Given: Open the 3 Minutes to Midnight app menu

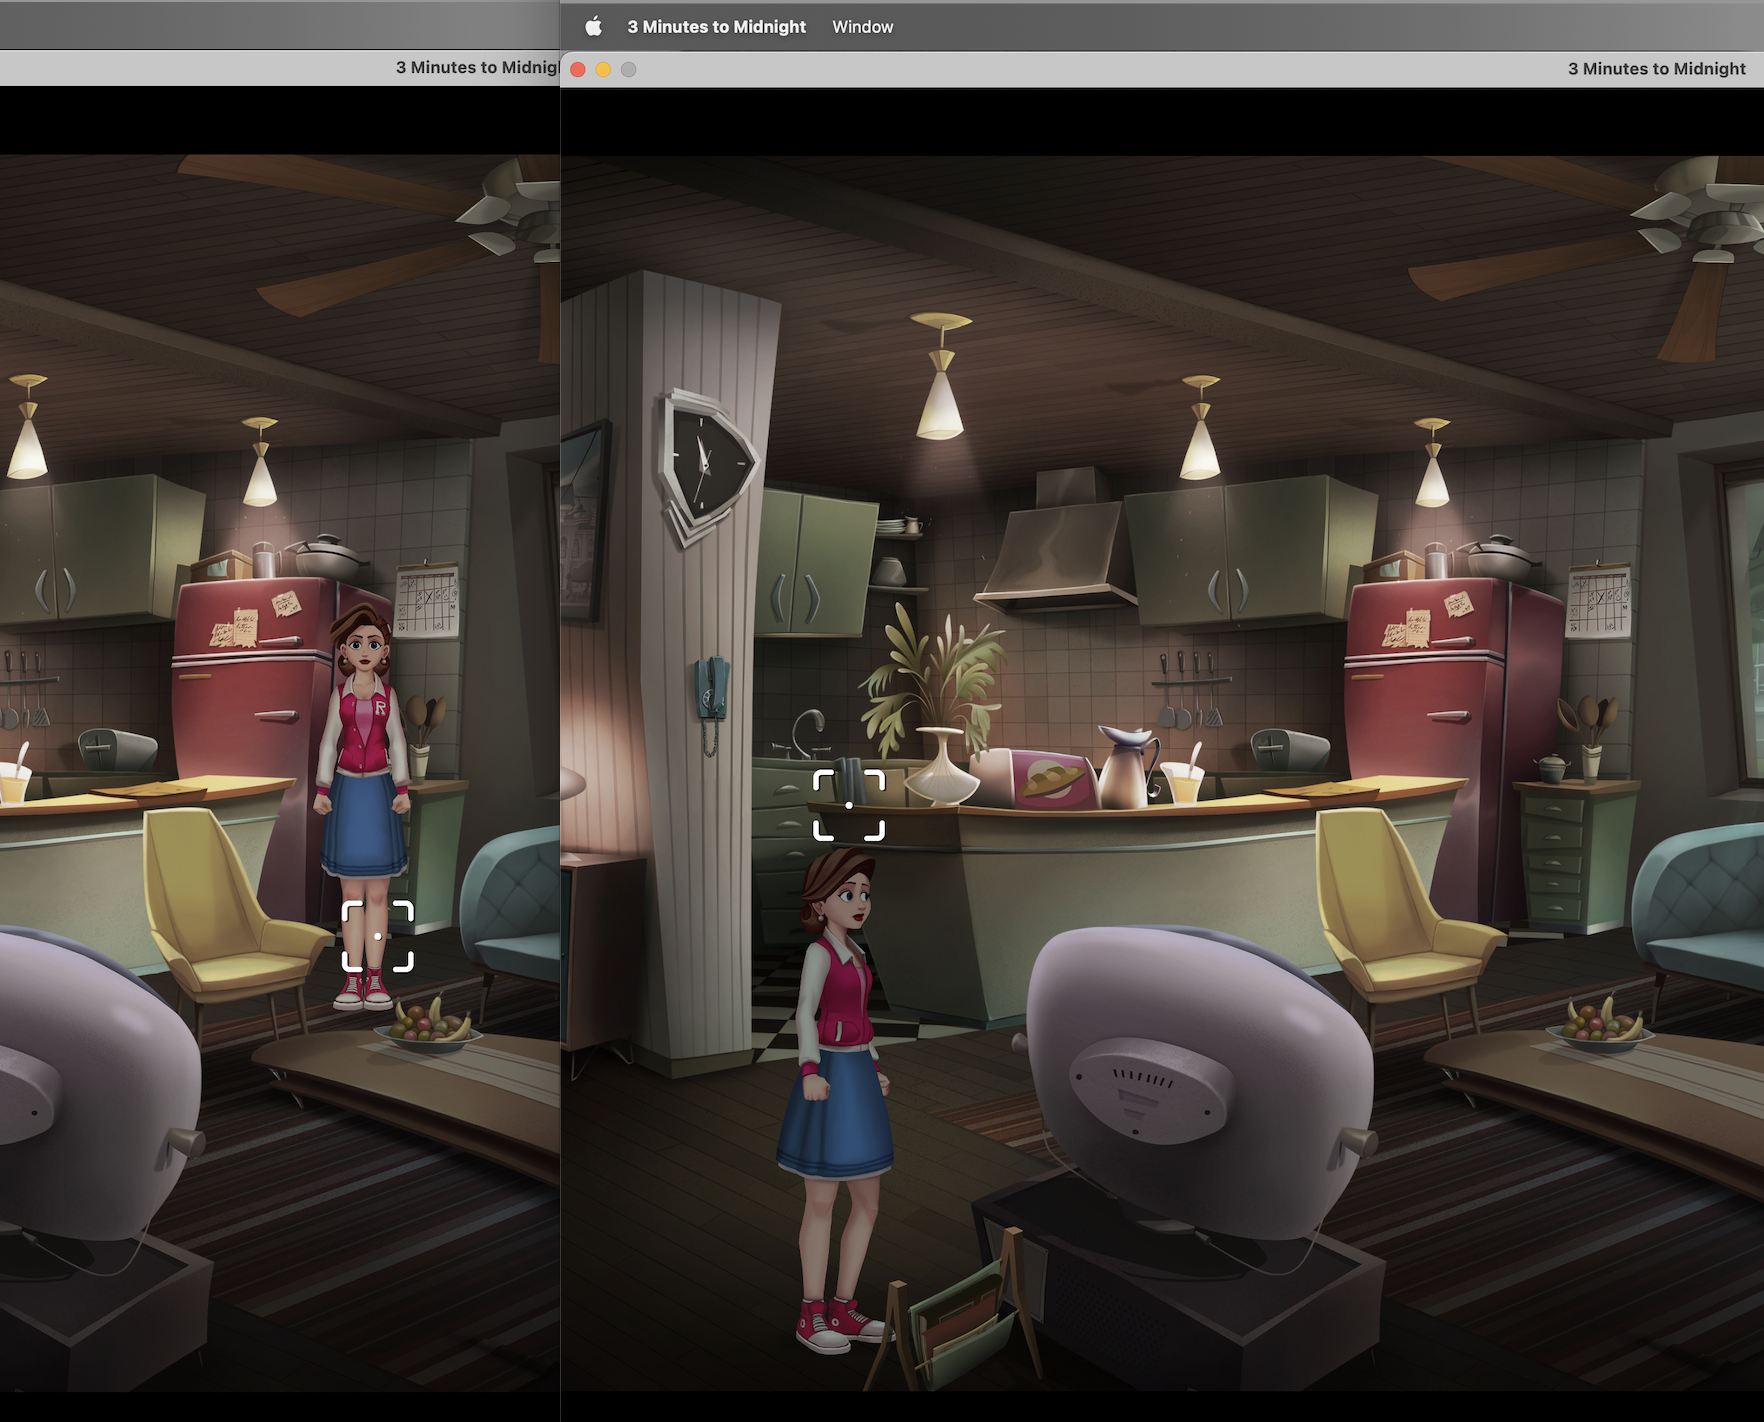Looking at the screenshot, I should tap(716, 27).
